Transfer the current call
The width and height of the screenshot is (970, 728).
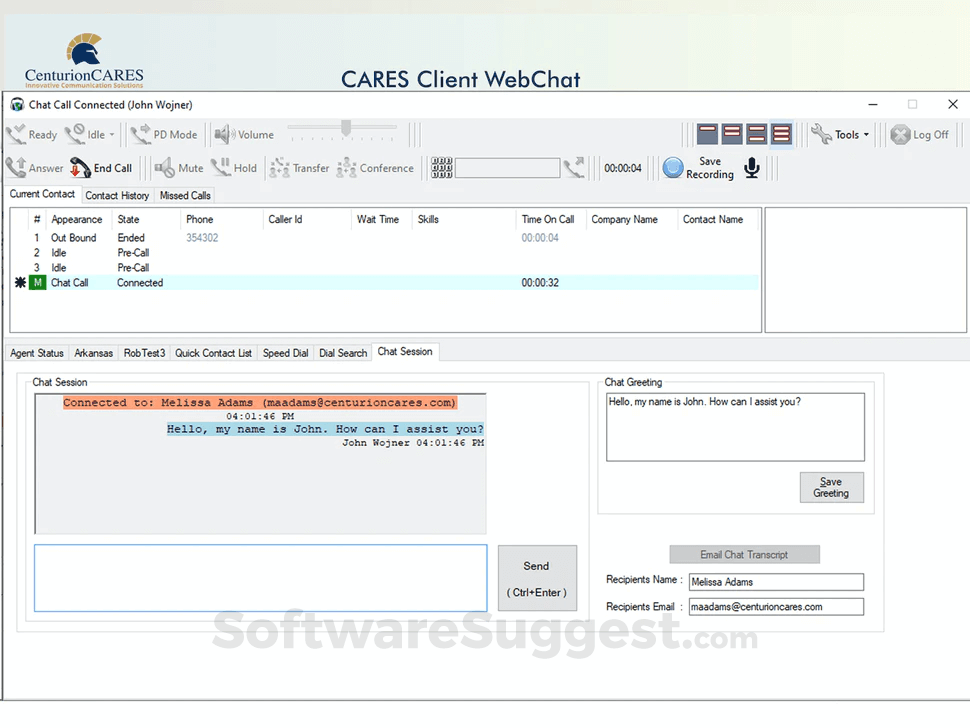299,168
